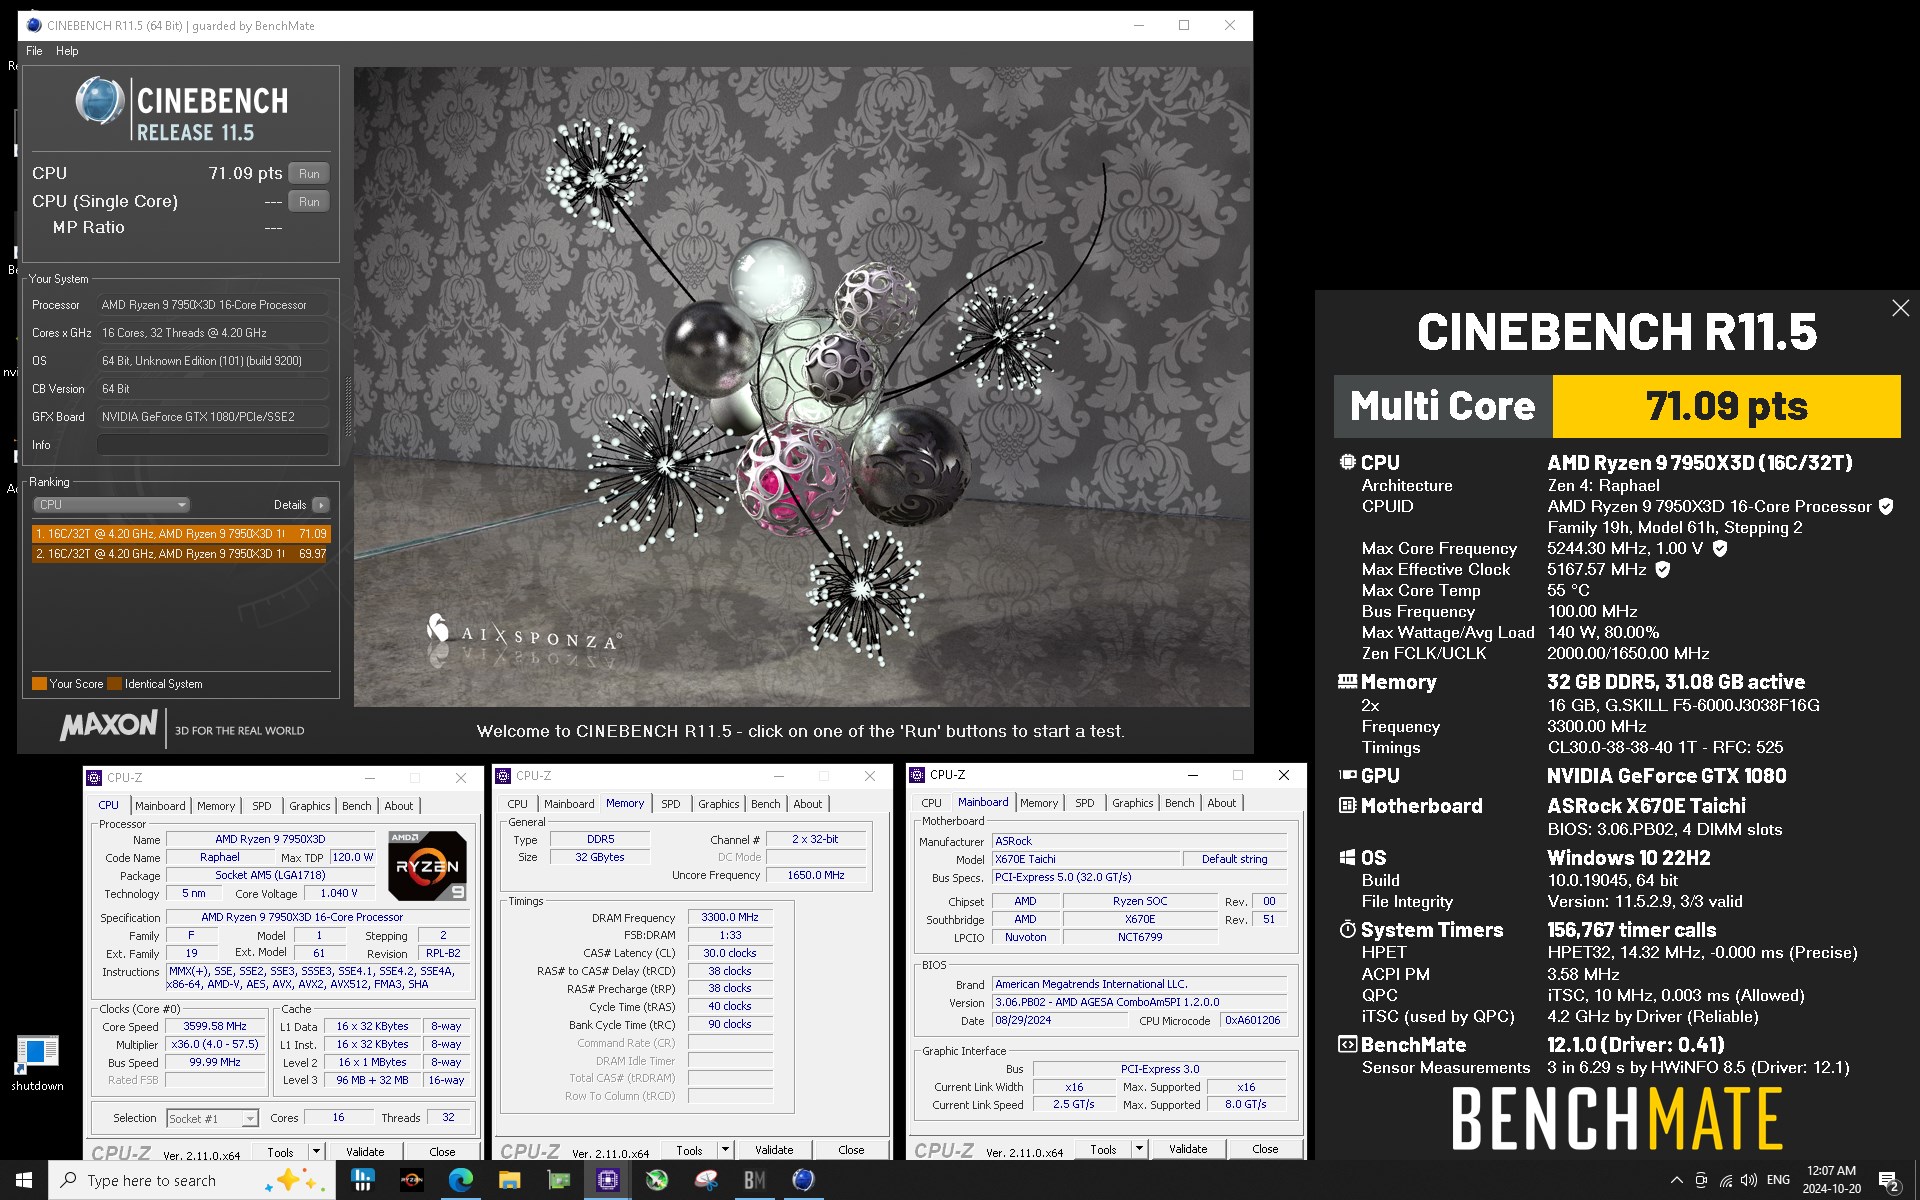Click the Max TDP value 120.0 W
Viewport: 1920px width, 1200px height.
[352, 857]
